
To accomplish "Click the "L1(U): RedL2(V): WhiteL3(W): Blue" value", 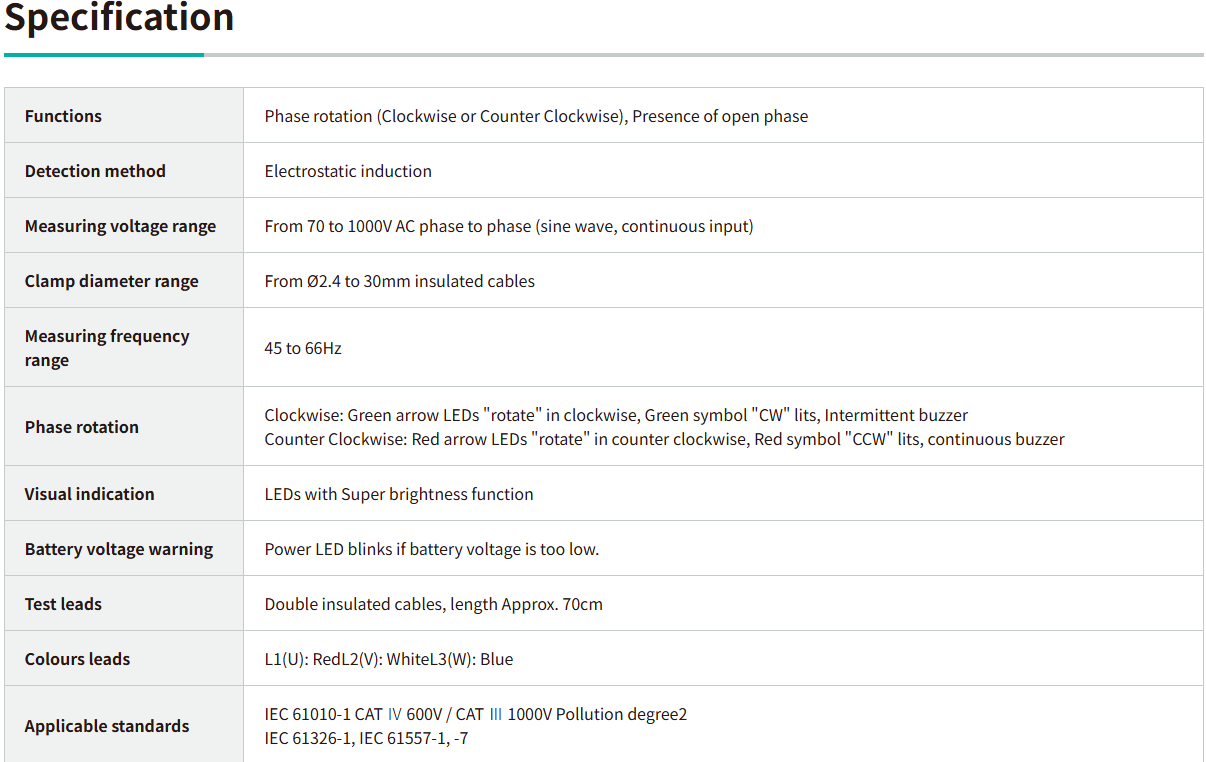I will point(388,659).
